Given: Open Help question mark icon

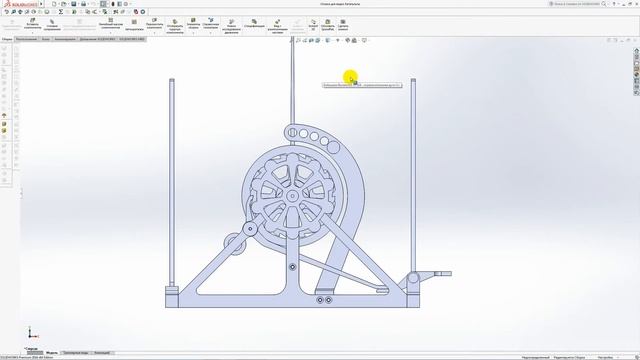Looking at the screenshot, I should point(614,4).
